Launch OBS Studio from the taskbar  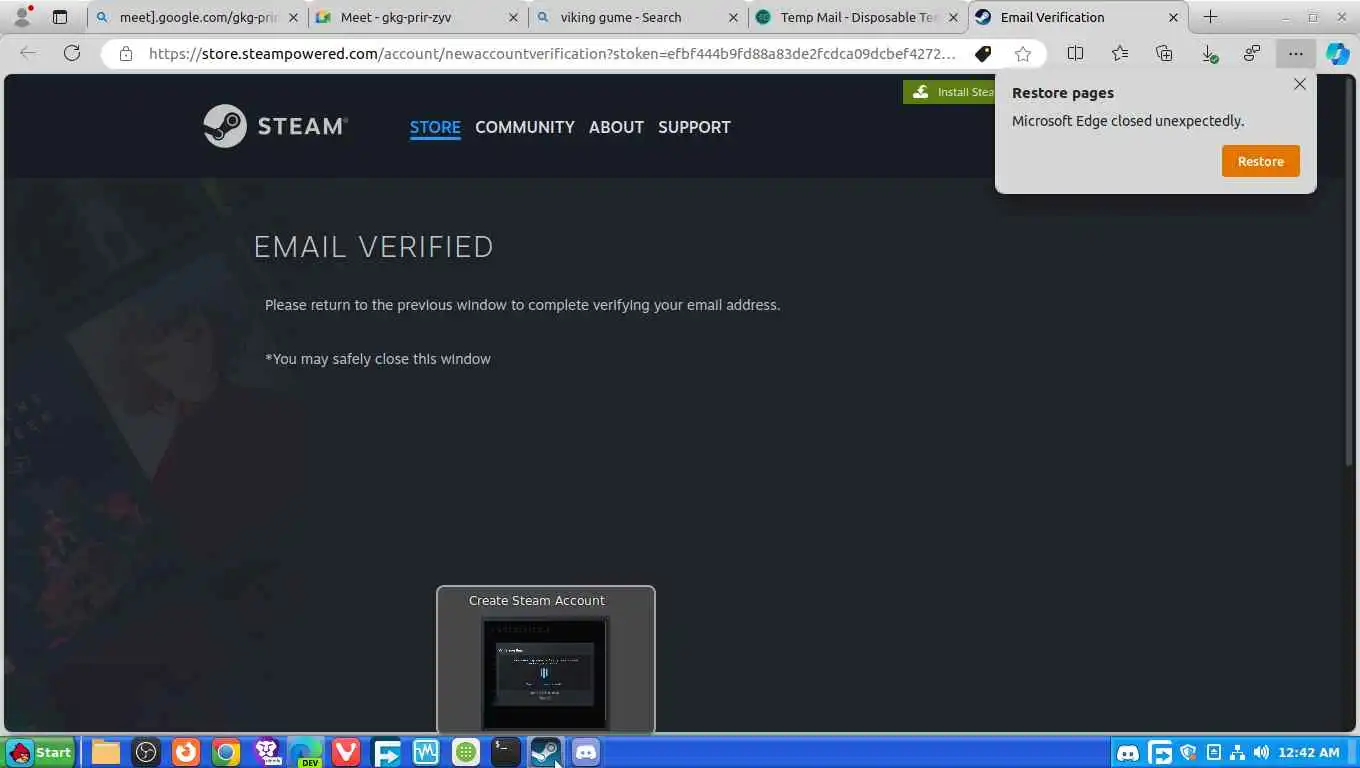[x=146, y=752]
